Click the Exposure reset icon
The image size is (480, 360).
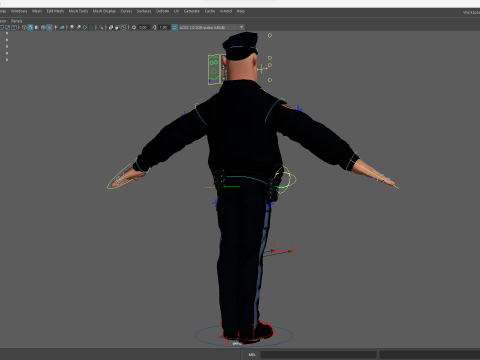click(x=134, y=27)
